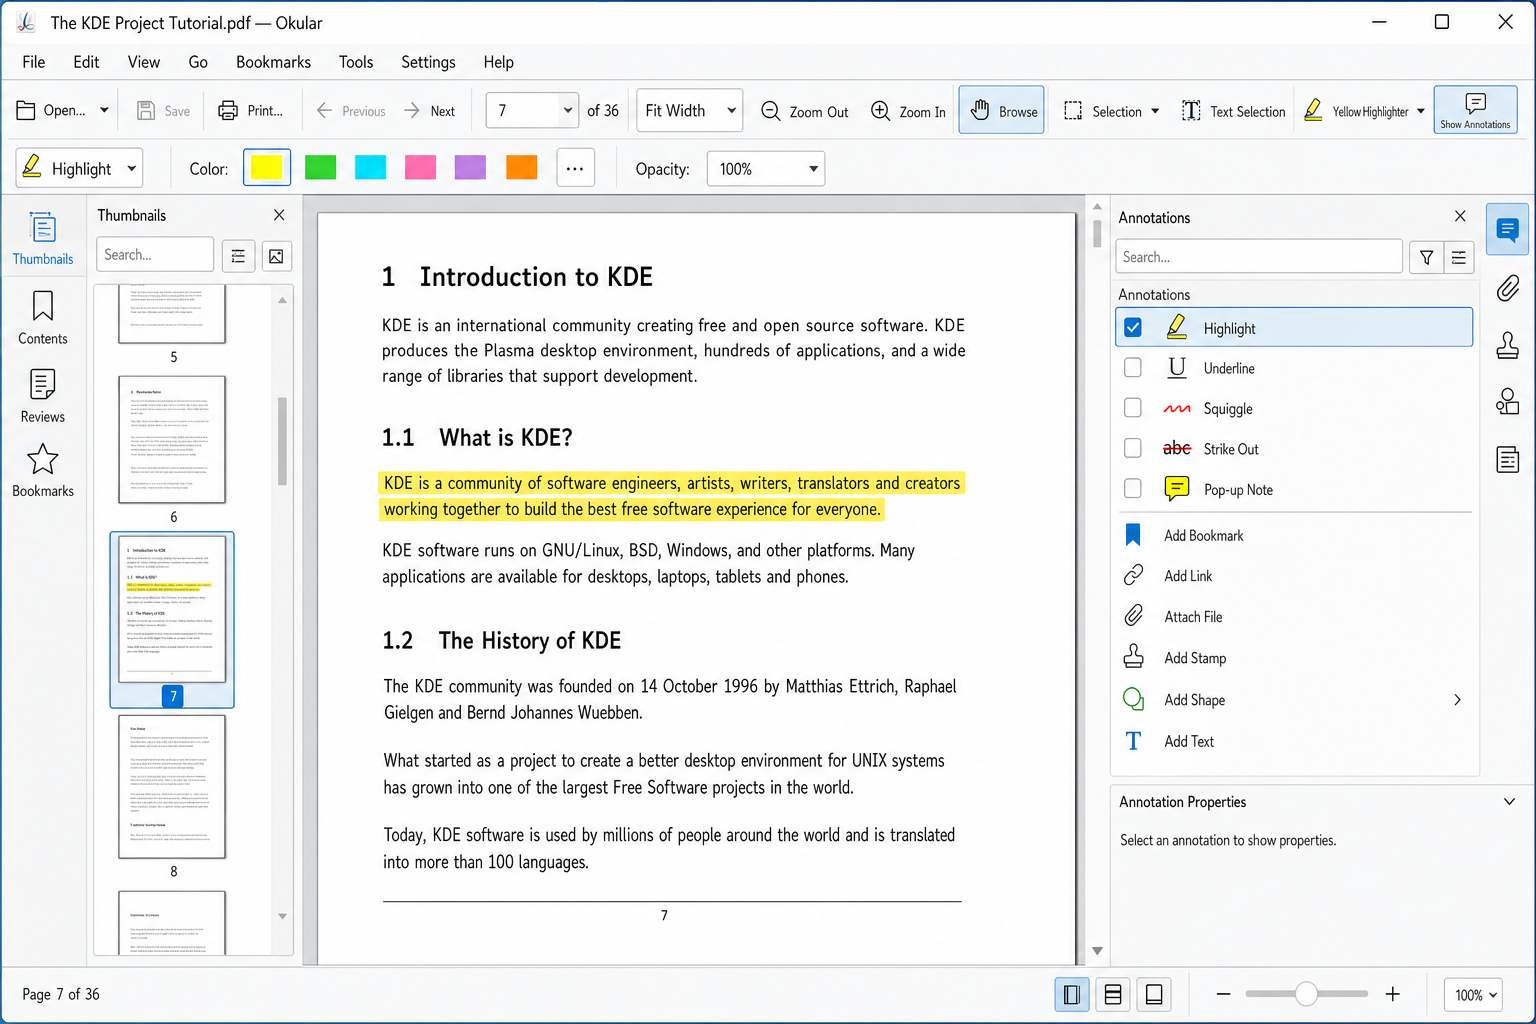
Task: Click the thumbnails list view icon
Action: pos(238,256)
